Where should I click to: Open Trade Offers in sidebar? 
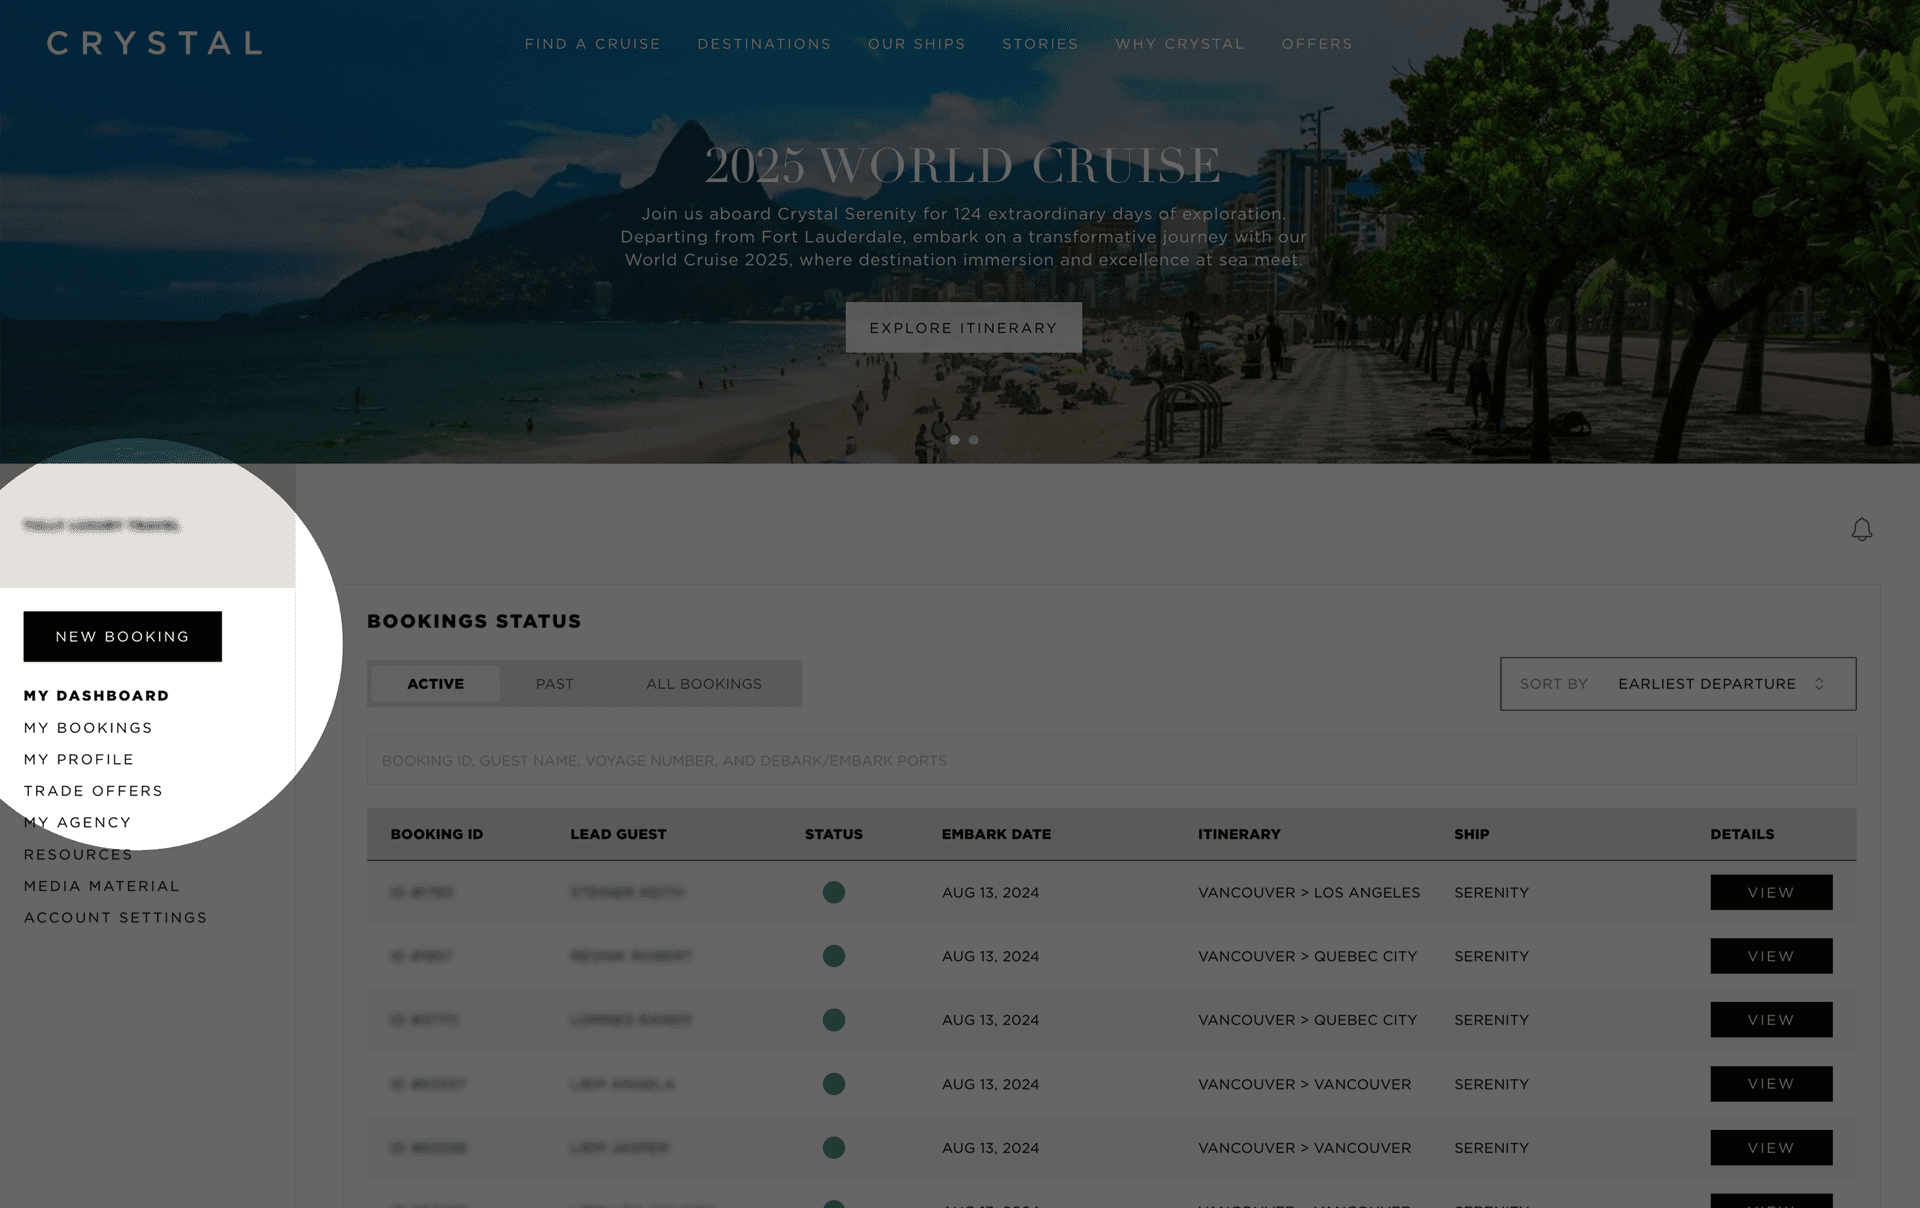click(93, 791)
